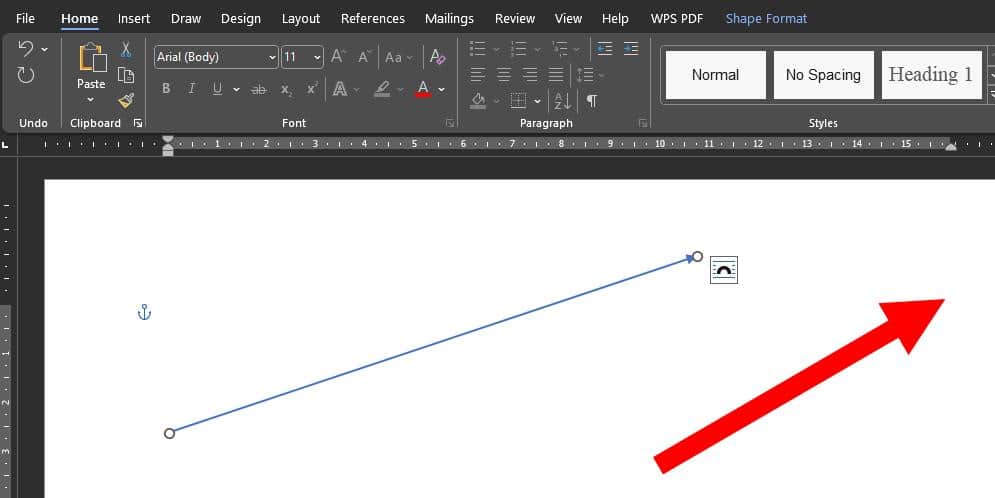This screenshot has height=498, width=995.
Task: Click the Sort A to Z icon
Action: click(x=562, y=101)
